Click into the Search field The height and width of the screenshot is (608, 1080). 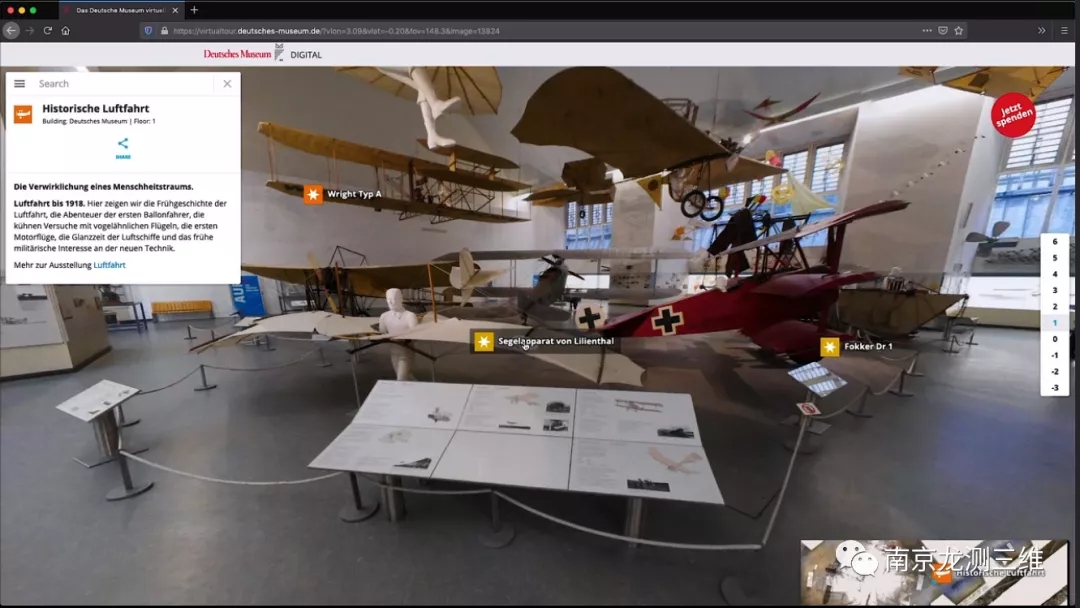(124, 83)
